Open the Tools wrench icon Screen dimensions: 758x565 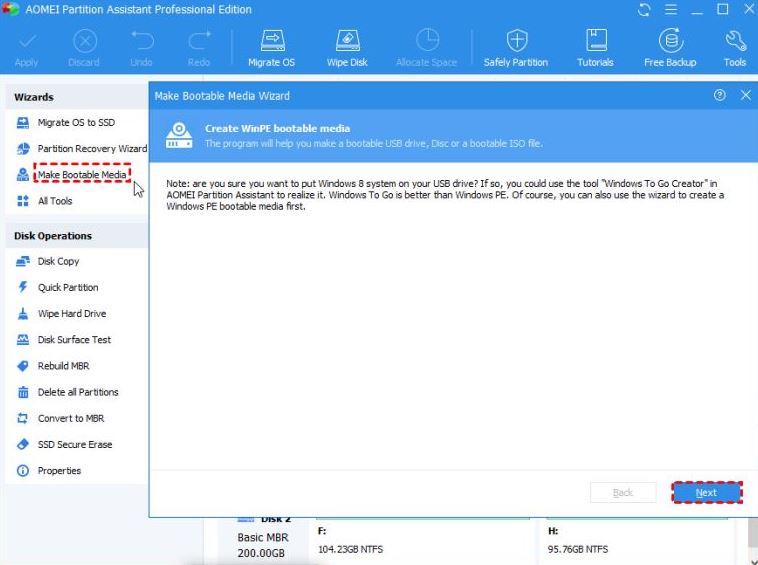(735, 41)
